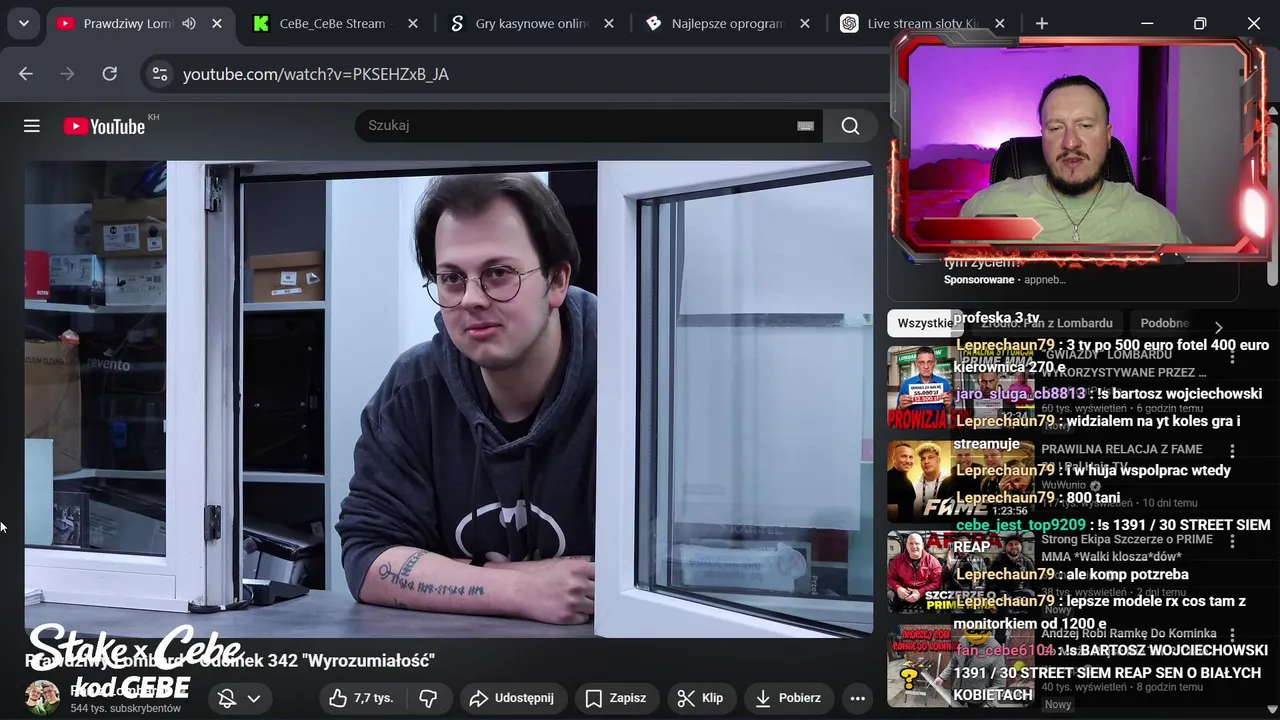Viewport: 1280px width, 720px height.
Task: Toggle the notification bell for the channel
Action: coord(227,698)
